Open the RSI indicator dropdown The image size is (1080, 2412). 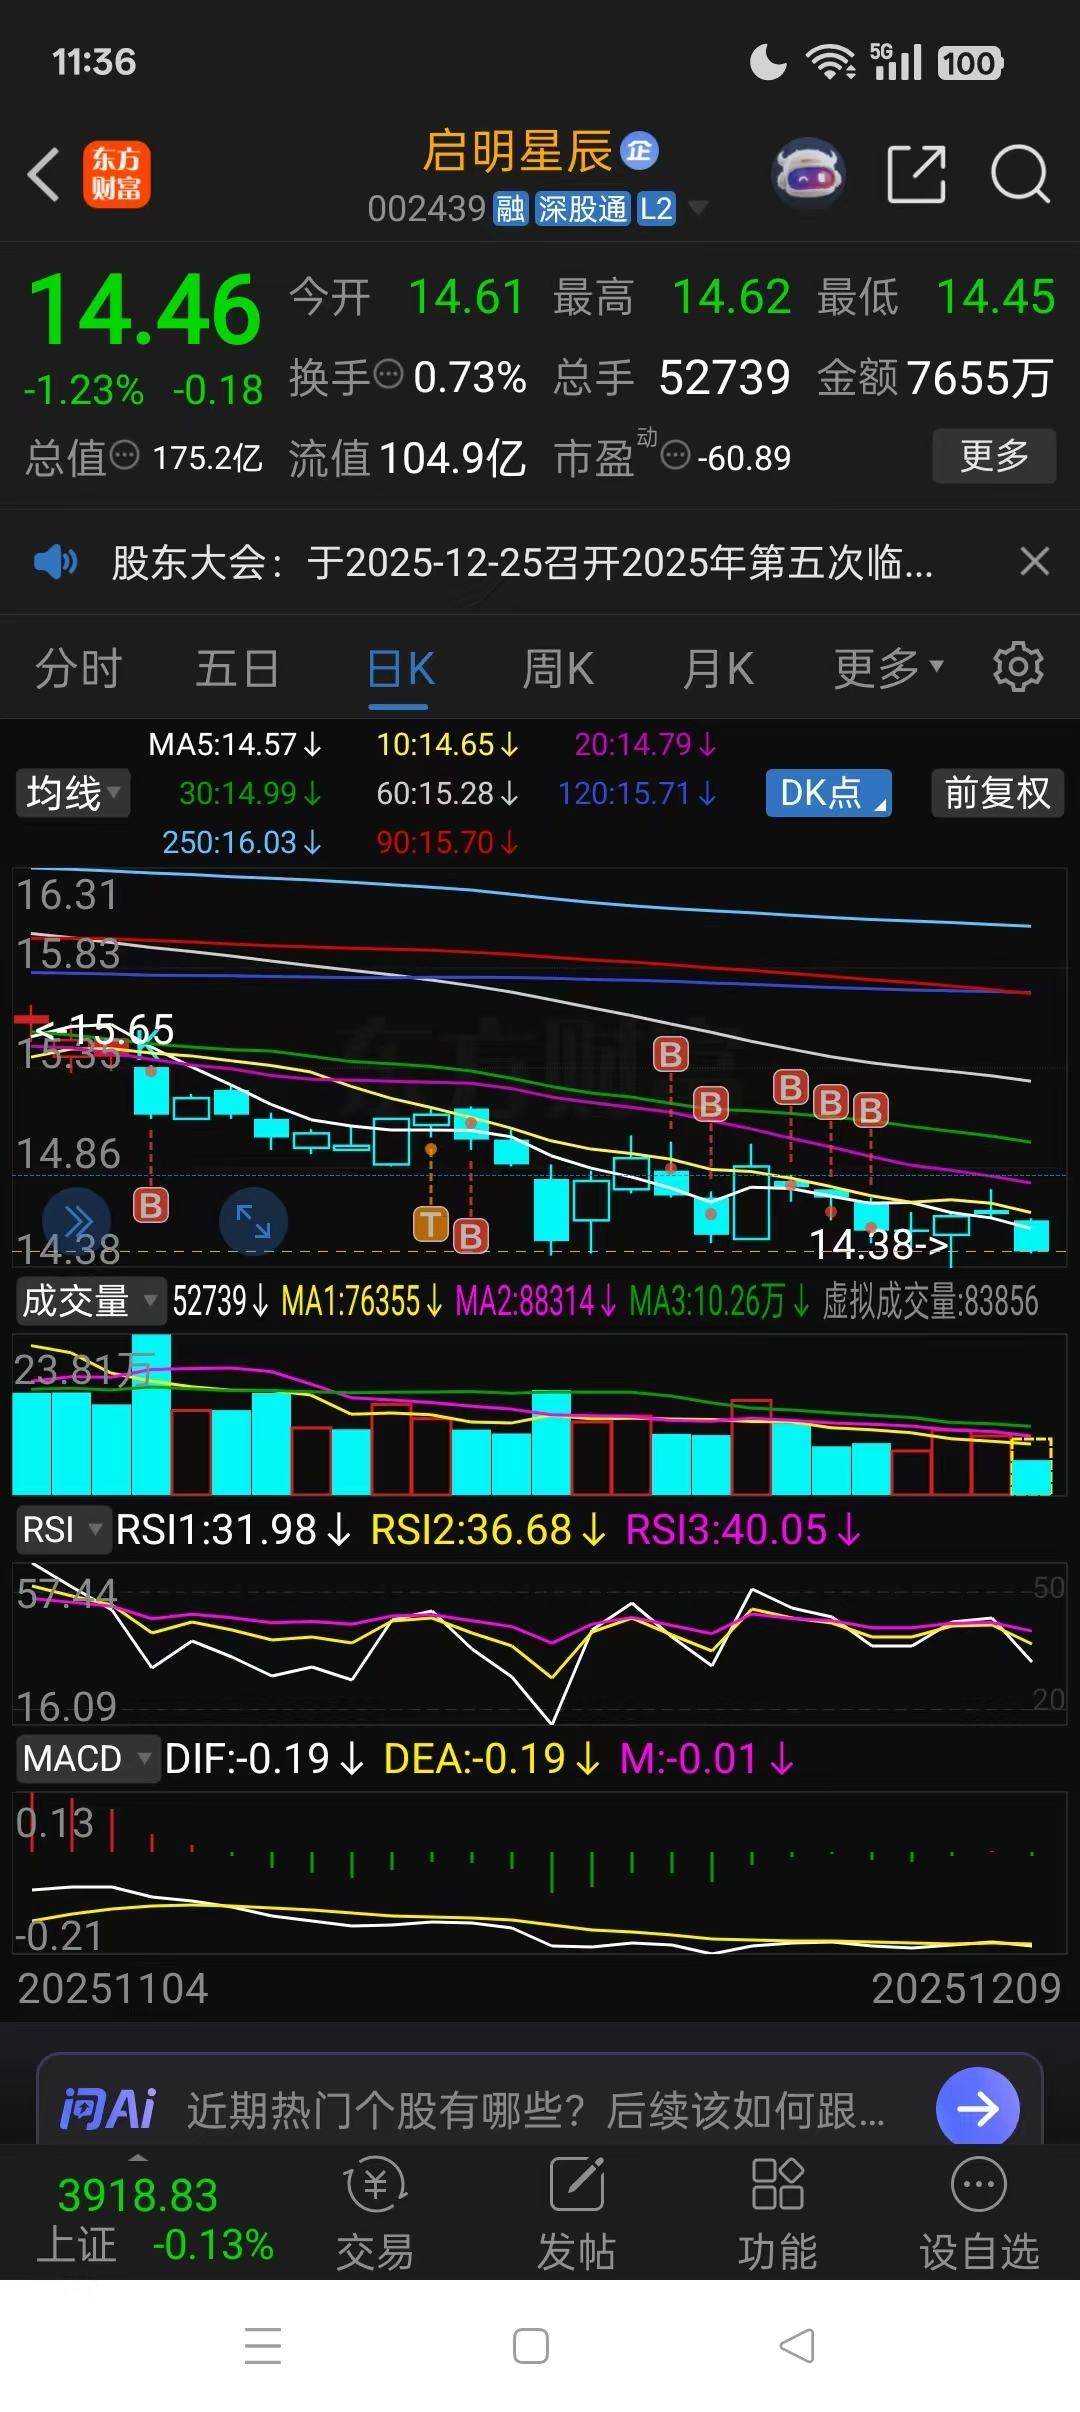pos(63,1530)
